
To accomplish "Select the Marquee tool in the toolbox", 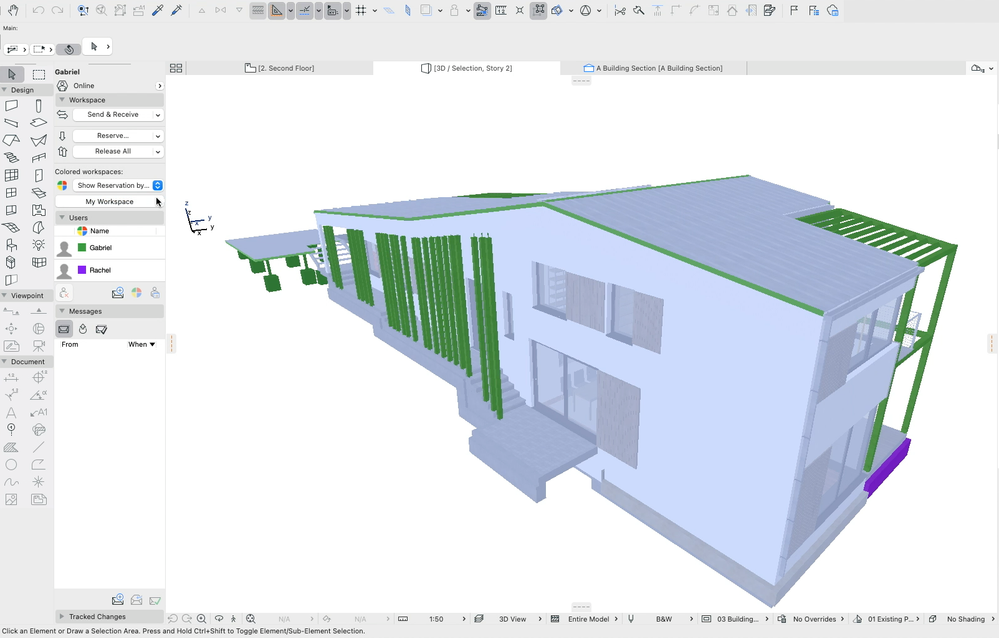I will tap(39, 74).
